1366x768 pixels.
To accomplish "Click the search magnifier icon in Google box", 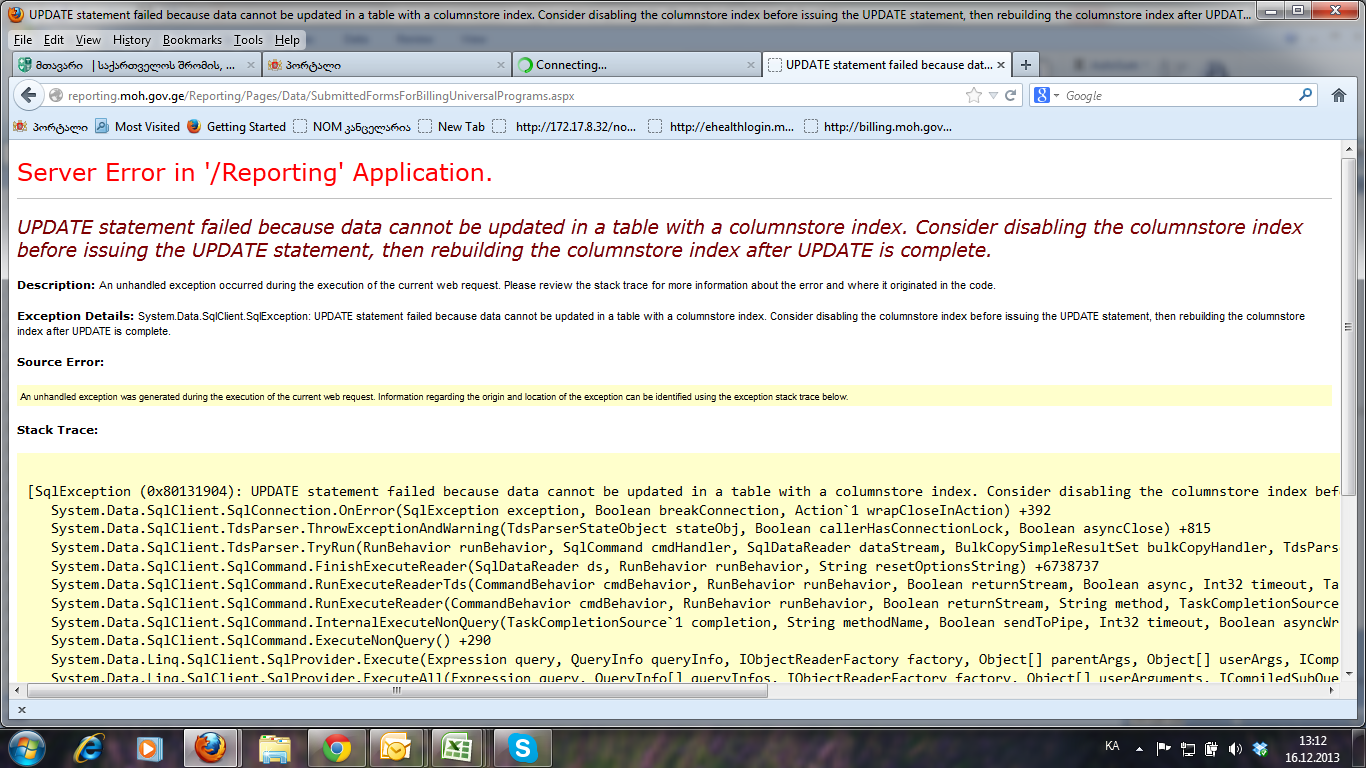I will pos(1305,96).
